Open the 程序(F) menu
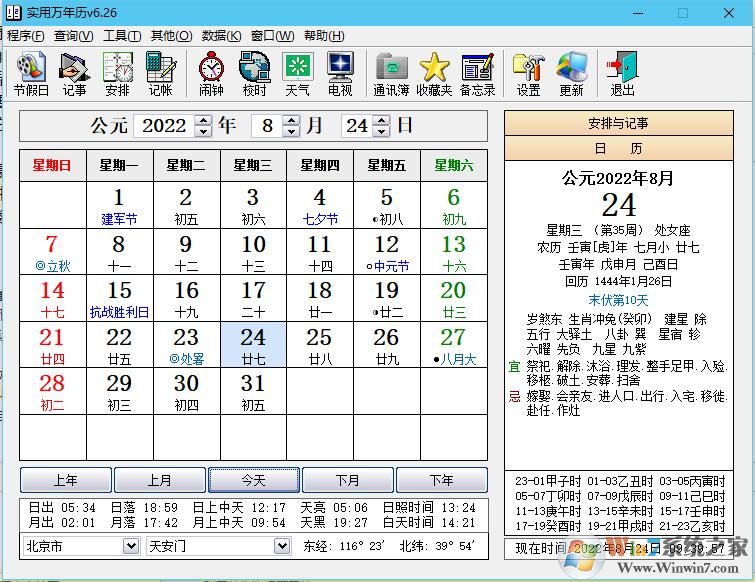The height and width of the screenshot is (582, 755). (25, 36)
